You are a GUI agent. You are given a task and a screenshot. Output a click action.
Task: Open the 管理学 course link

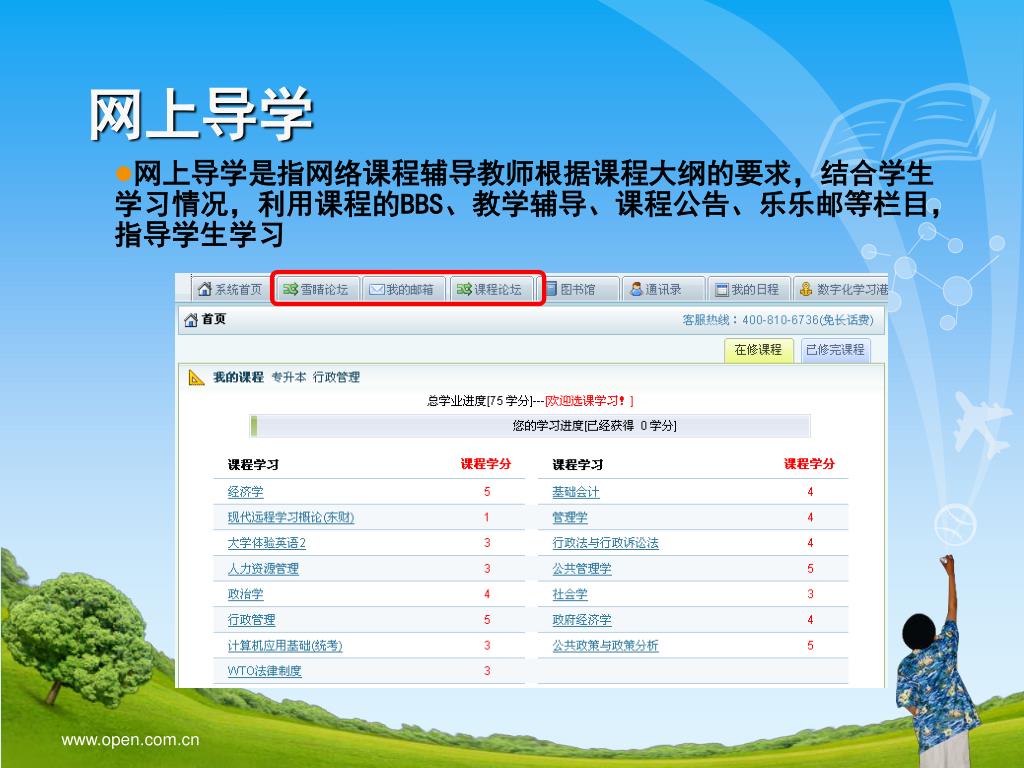tap(569, 518)
